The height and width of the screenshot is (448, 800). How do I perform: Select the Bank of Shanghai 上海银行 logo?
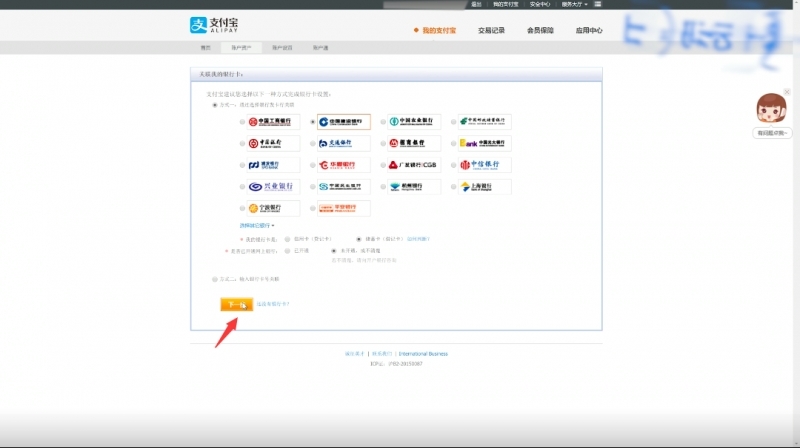[x=484, y=187]
